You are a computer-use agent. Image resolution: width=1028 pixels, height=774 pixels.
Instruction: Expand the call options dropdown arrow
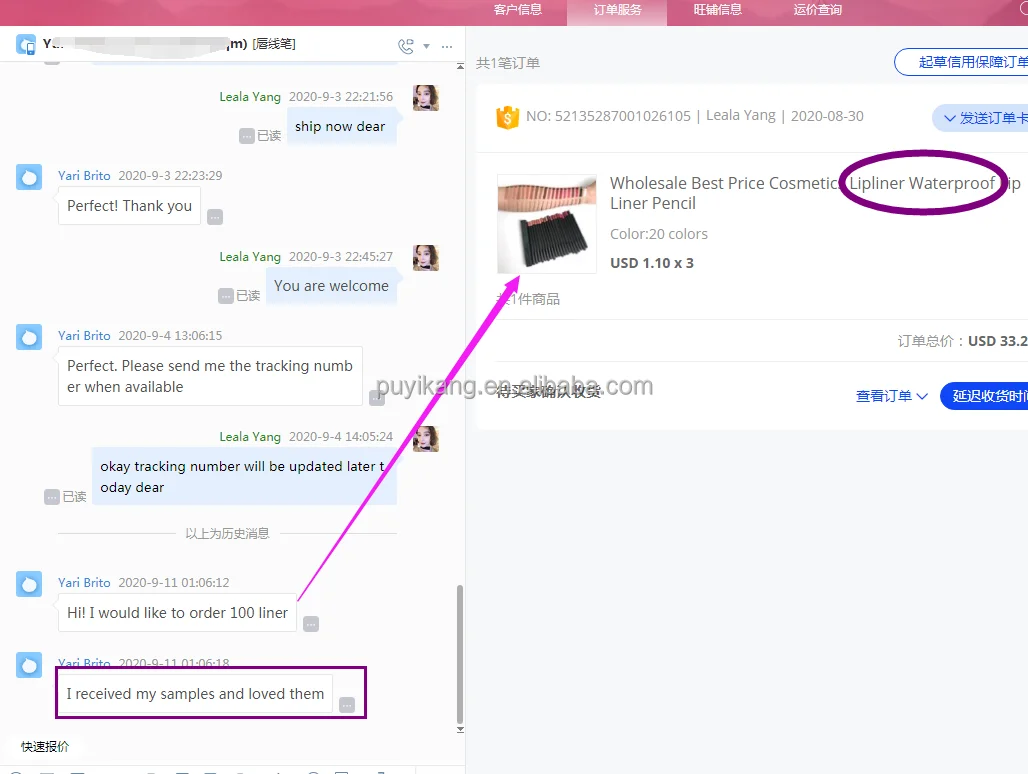pyautogui.click(x=426, y=47)
